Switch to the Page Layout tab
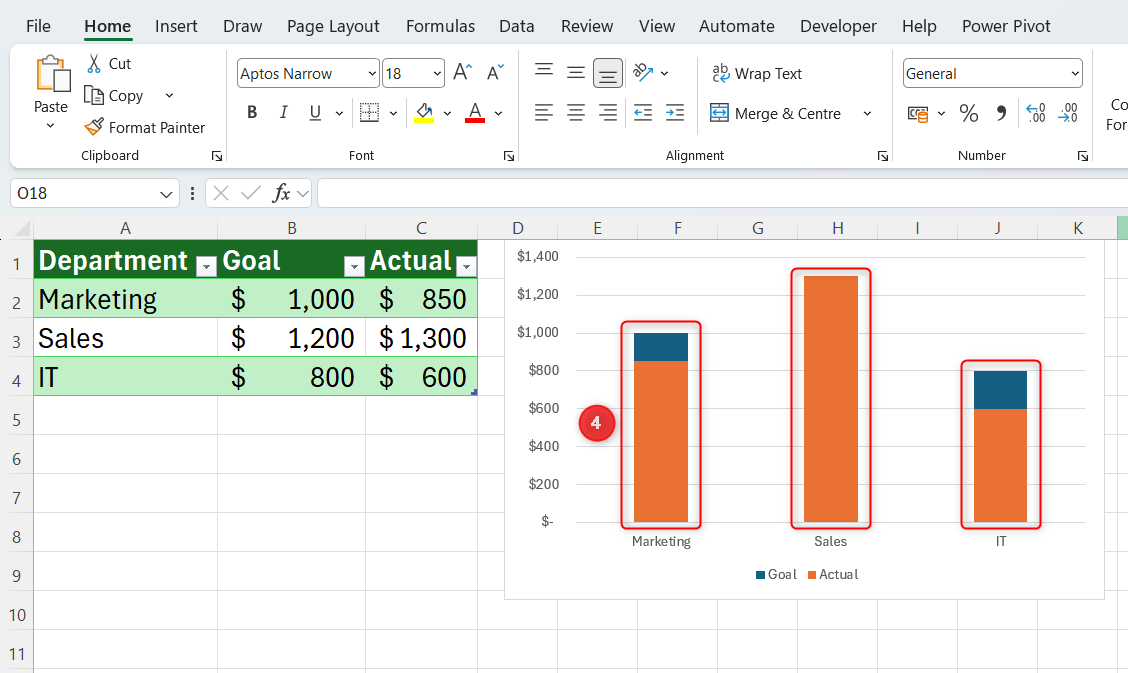The width and height of the screenshot is (1128, 673). coord(333,27)
